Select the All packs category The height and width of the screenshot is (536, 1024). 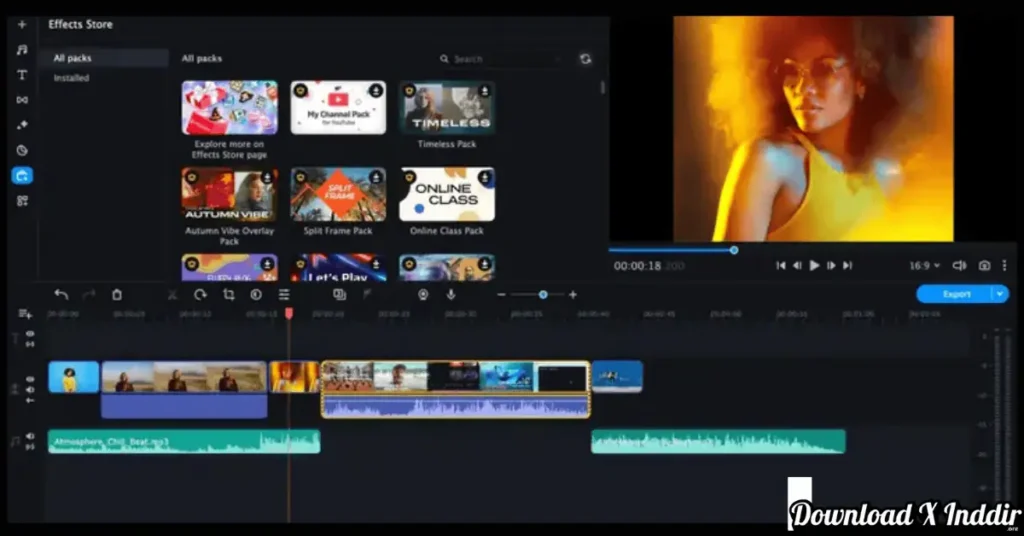tap(104, 58)
